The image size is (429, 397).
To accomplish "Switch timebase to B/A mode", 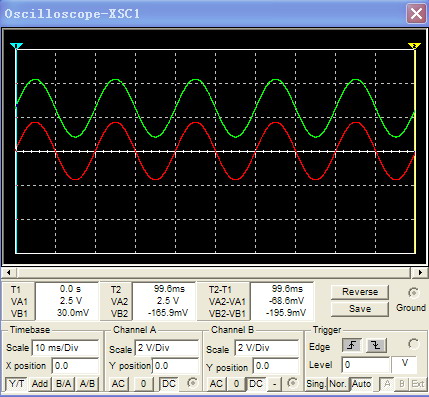I will click(x=63, y=384).
